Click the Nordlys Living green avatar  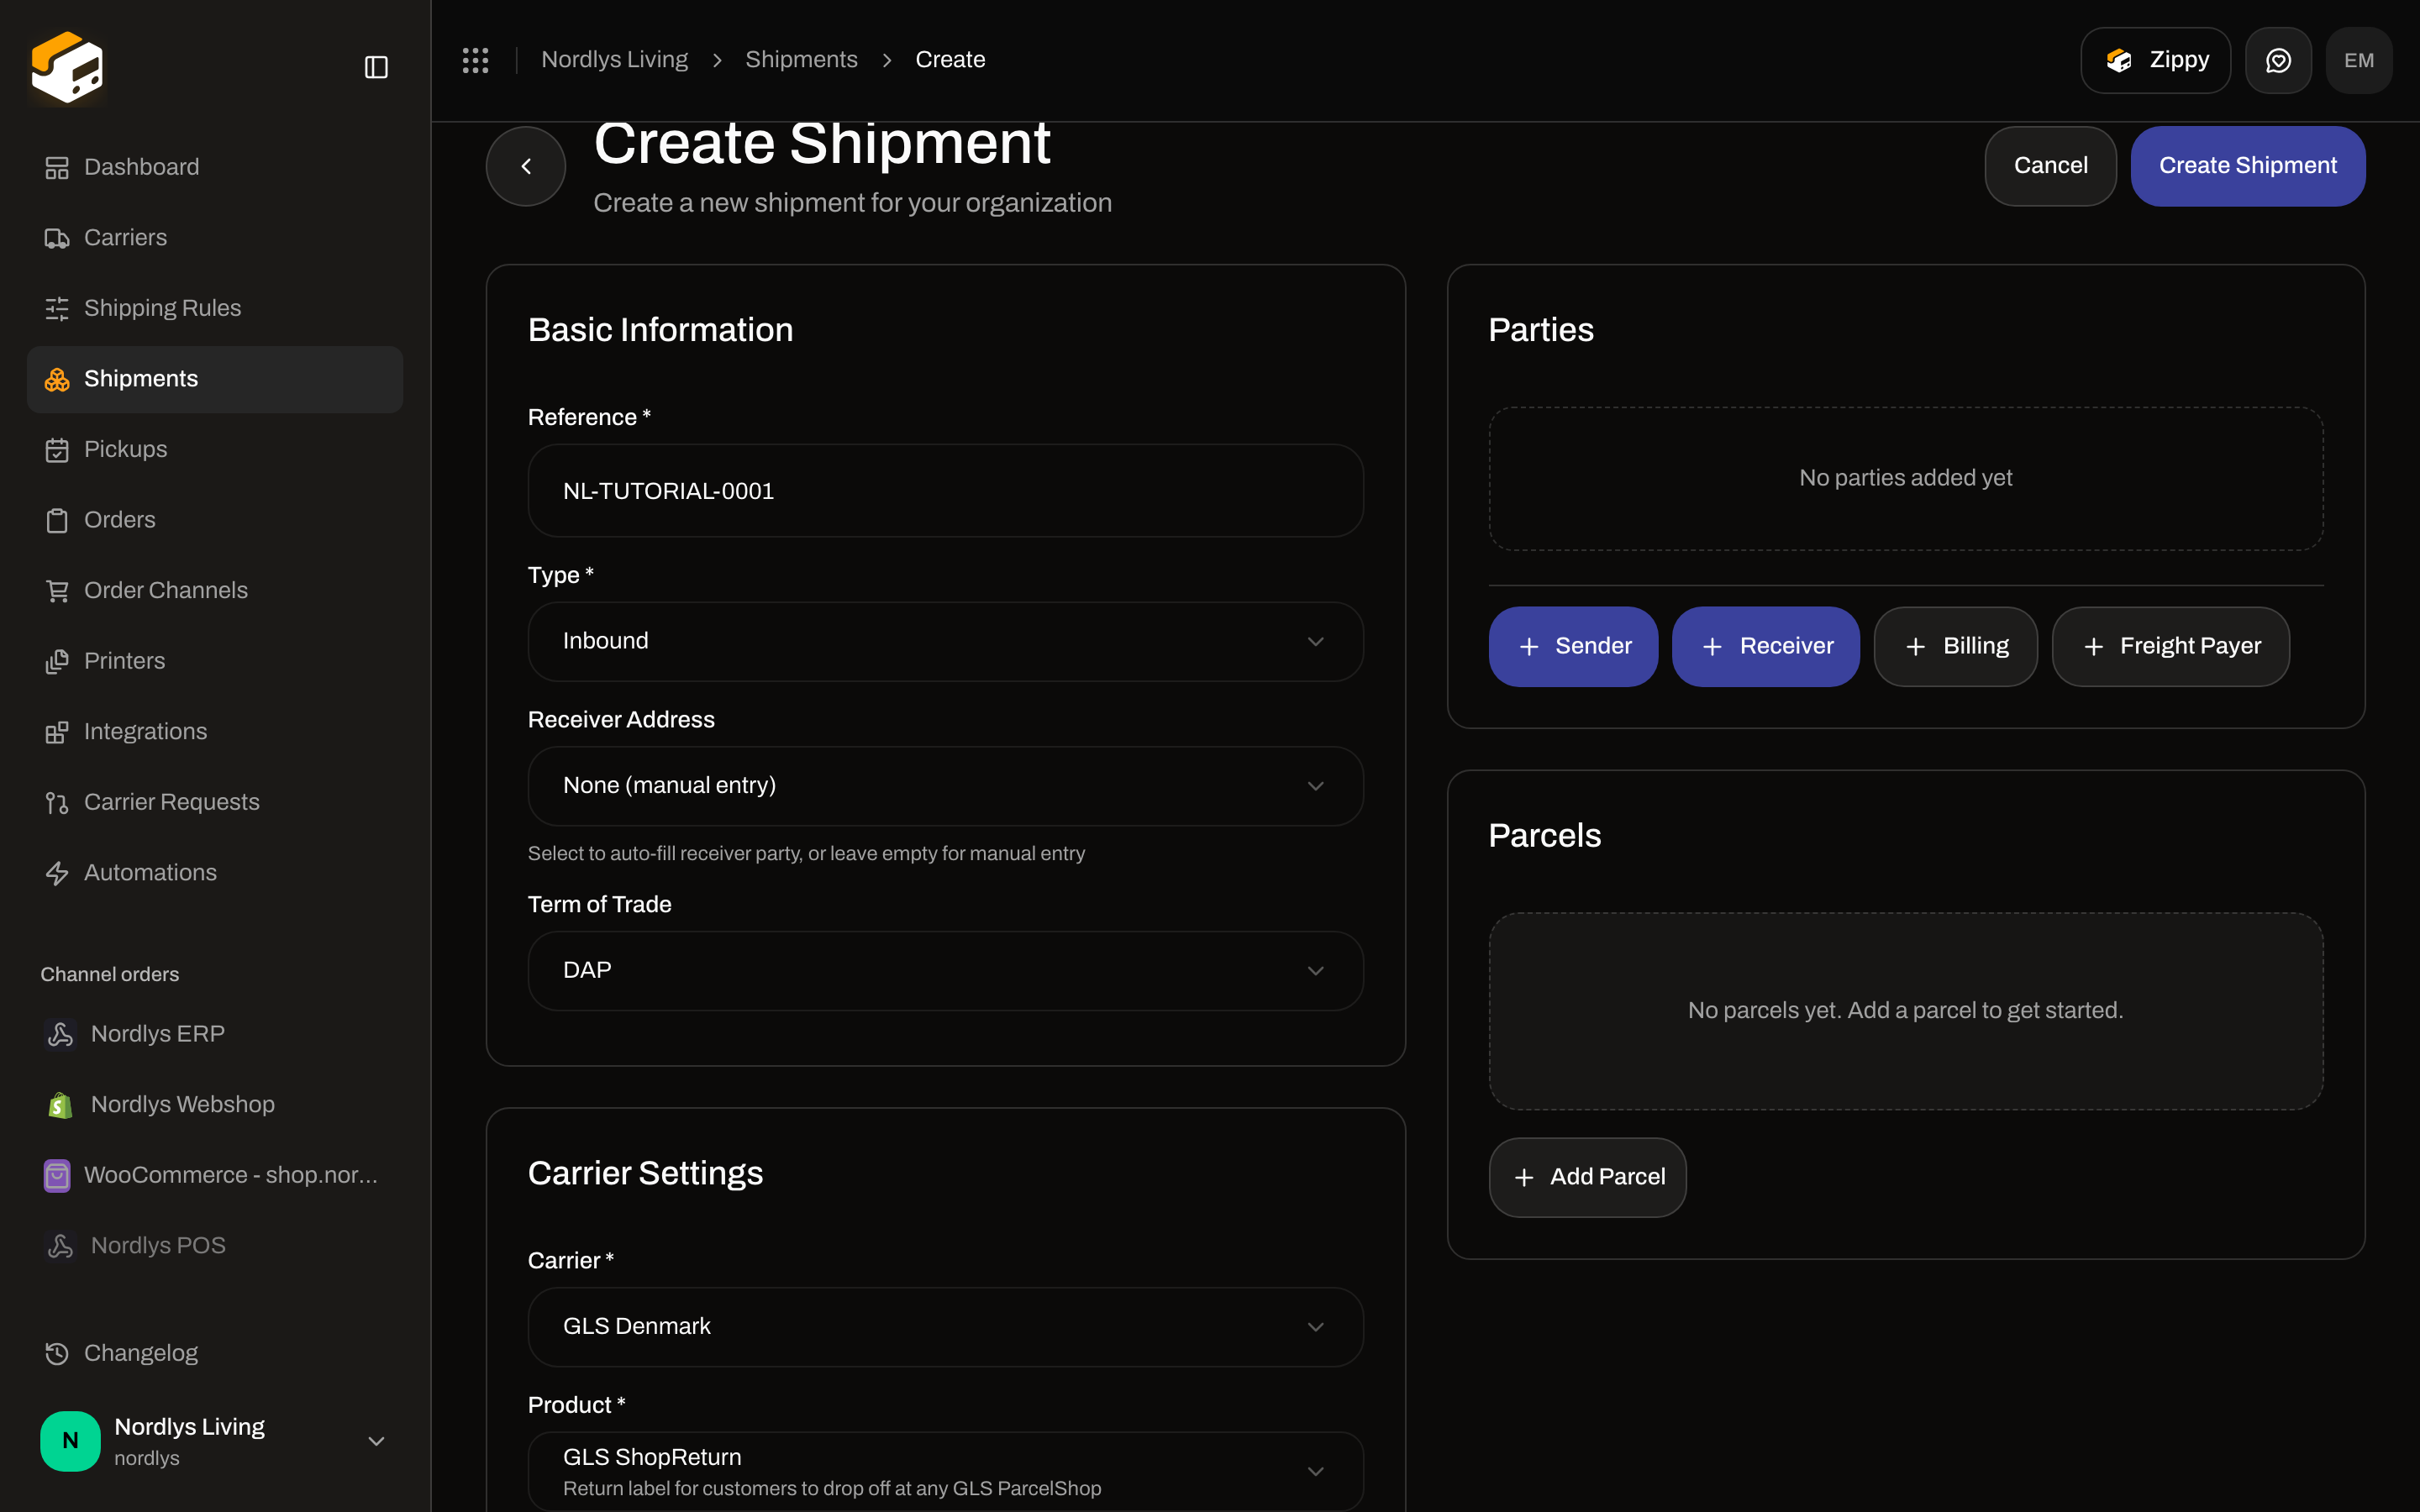click(x=70, y=1440)
